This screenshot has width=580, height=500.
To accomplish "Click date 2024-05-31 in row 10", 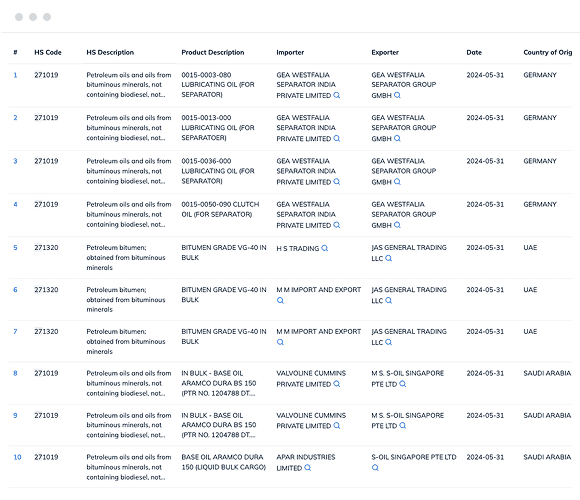I will click(x=485, y=457).
